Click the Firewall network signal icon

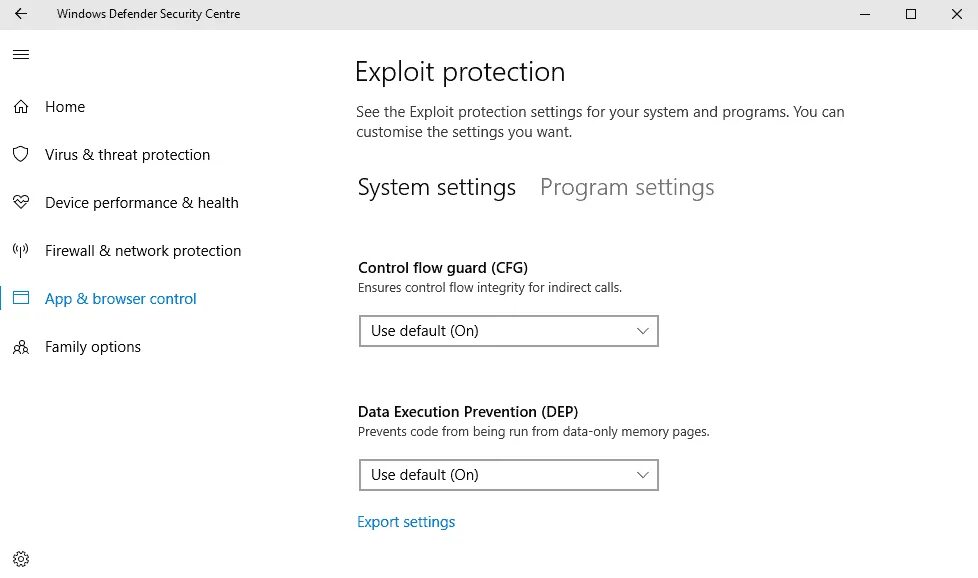pyautogui.click(x=21, y=251)
